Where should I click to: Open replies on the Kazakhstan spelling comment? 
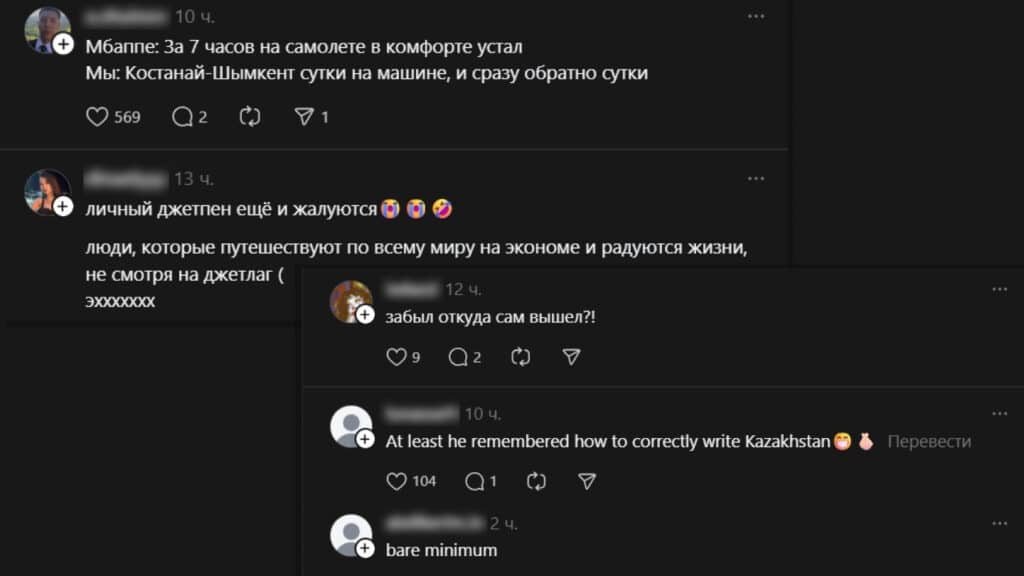474,481
